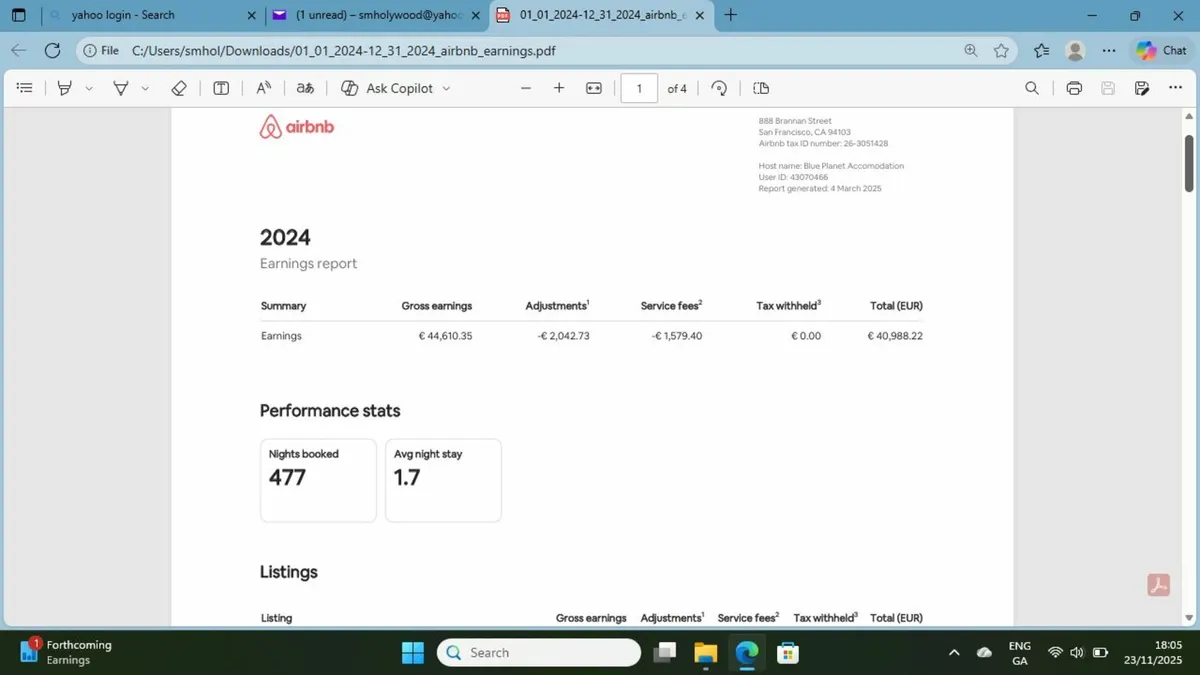This screenshot has height=675, width=1200.
Task: Zoom in with the plus button
Action: coord(559,88)
